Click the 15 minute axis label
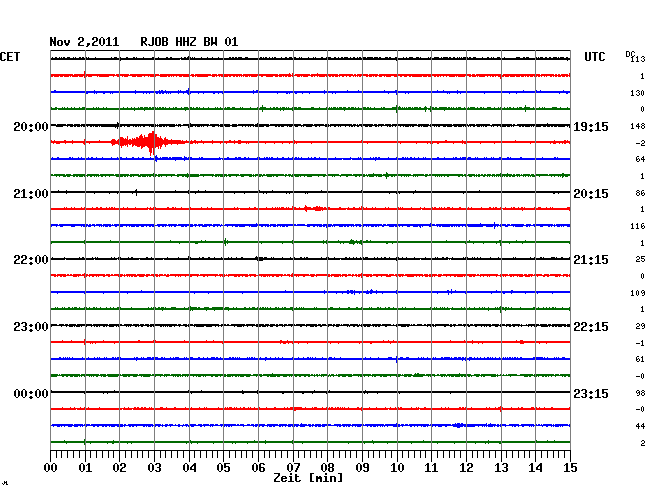Image resolution: width=650 pixels, height=494 pixels. point(570,468)
